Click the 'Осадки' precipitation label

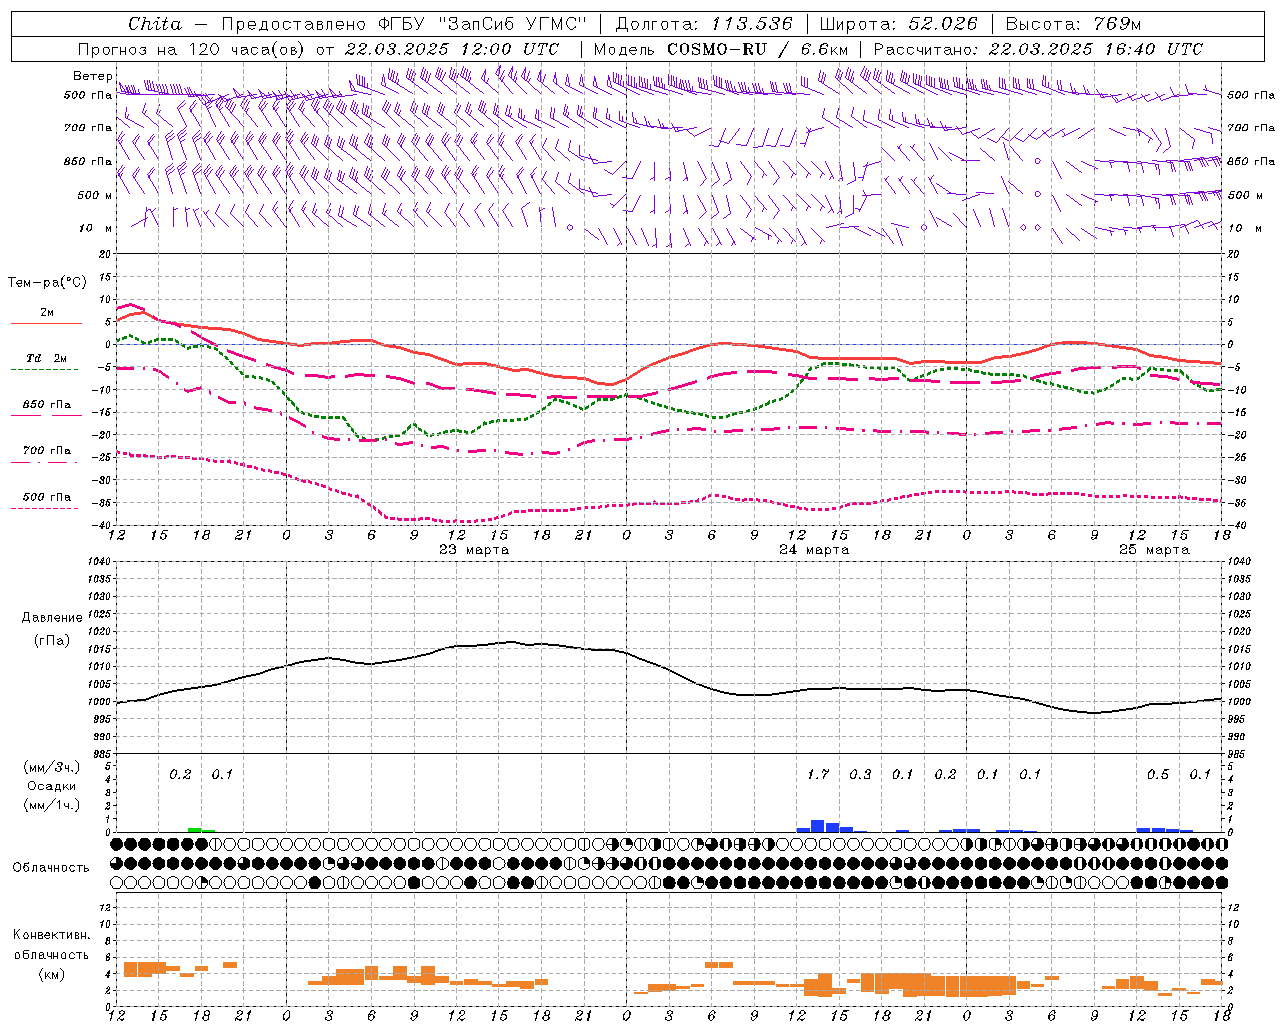[x=52, y=786]
